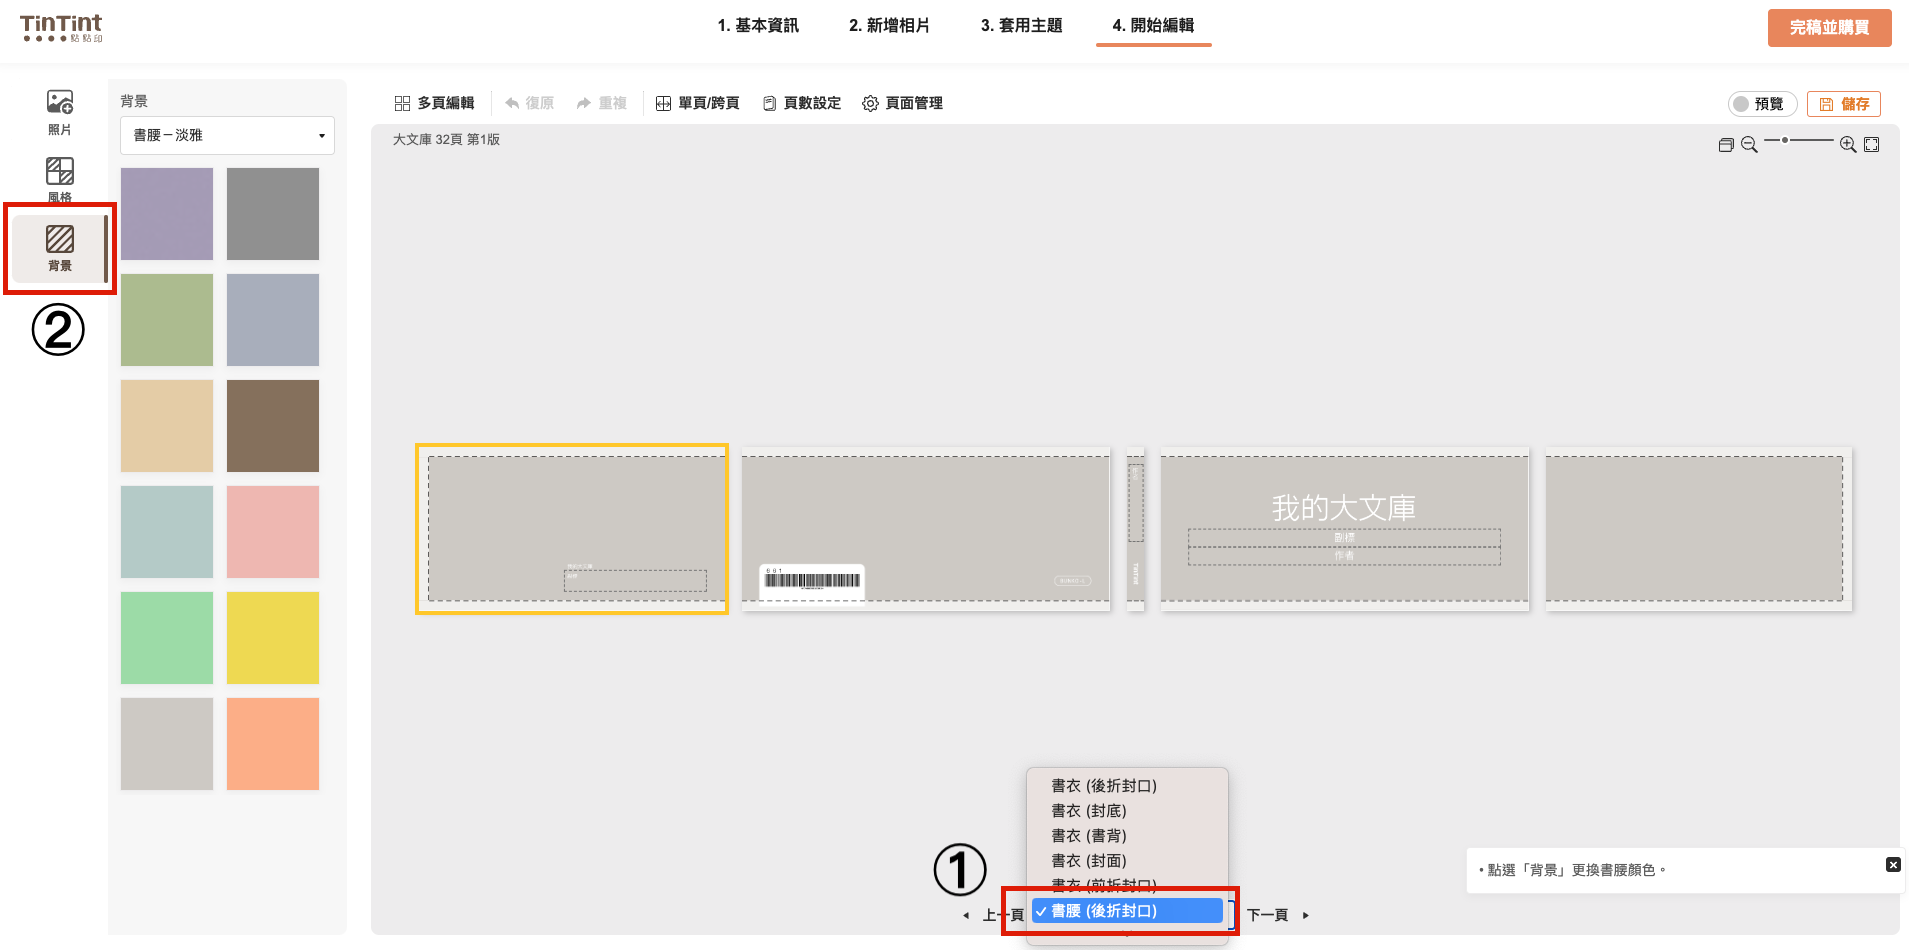Click the zoom-out magnifier icon

(1749, 145)
